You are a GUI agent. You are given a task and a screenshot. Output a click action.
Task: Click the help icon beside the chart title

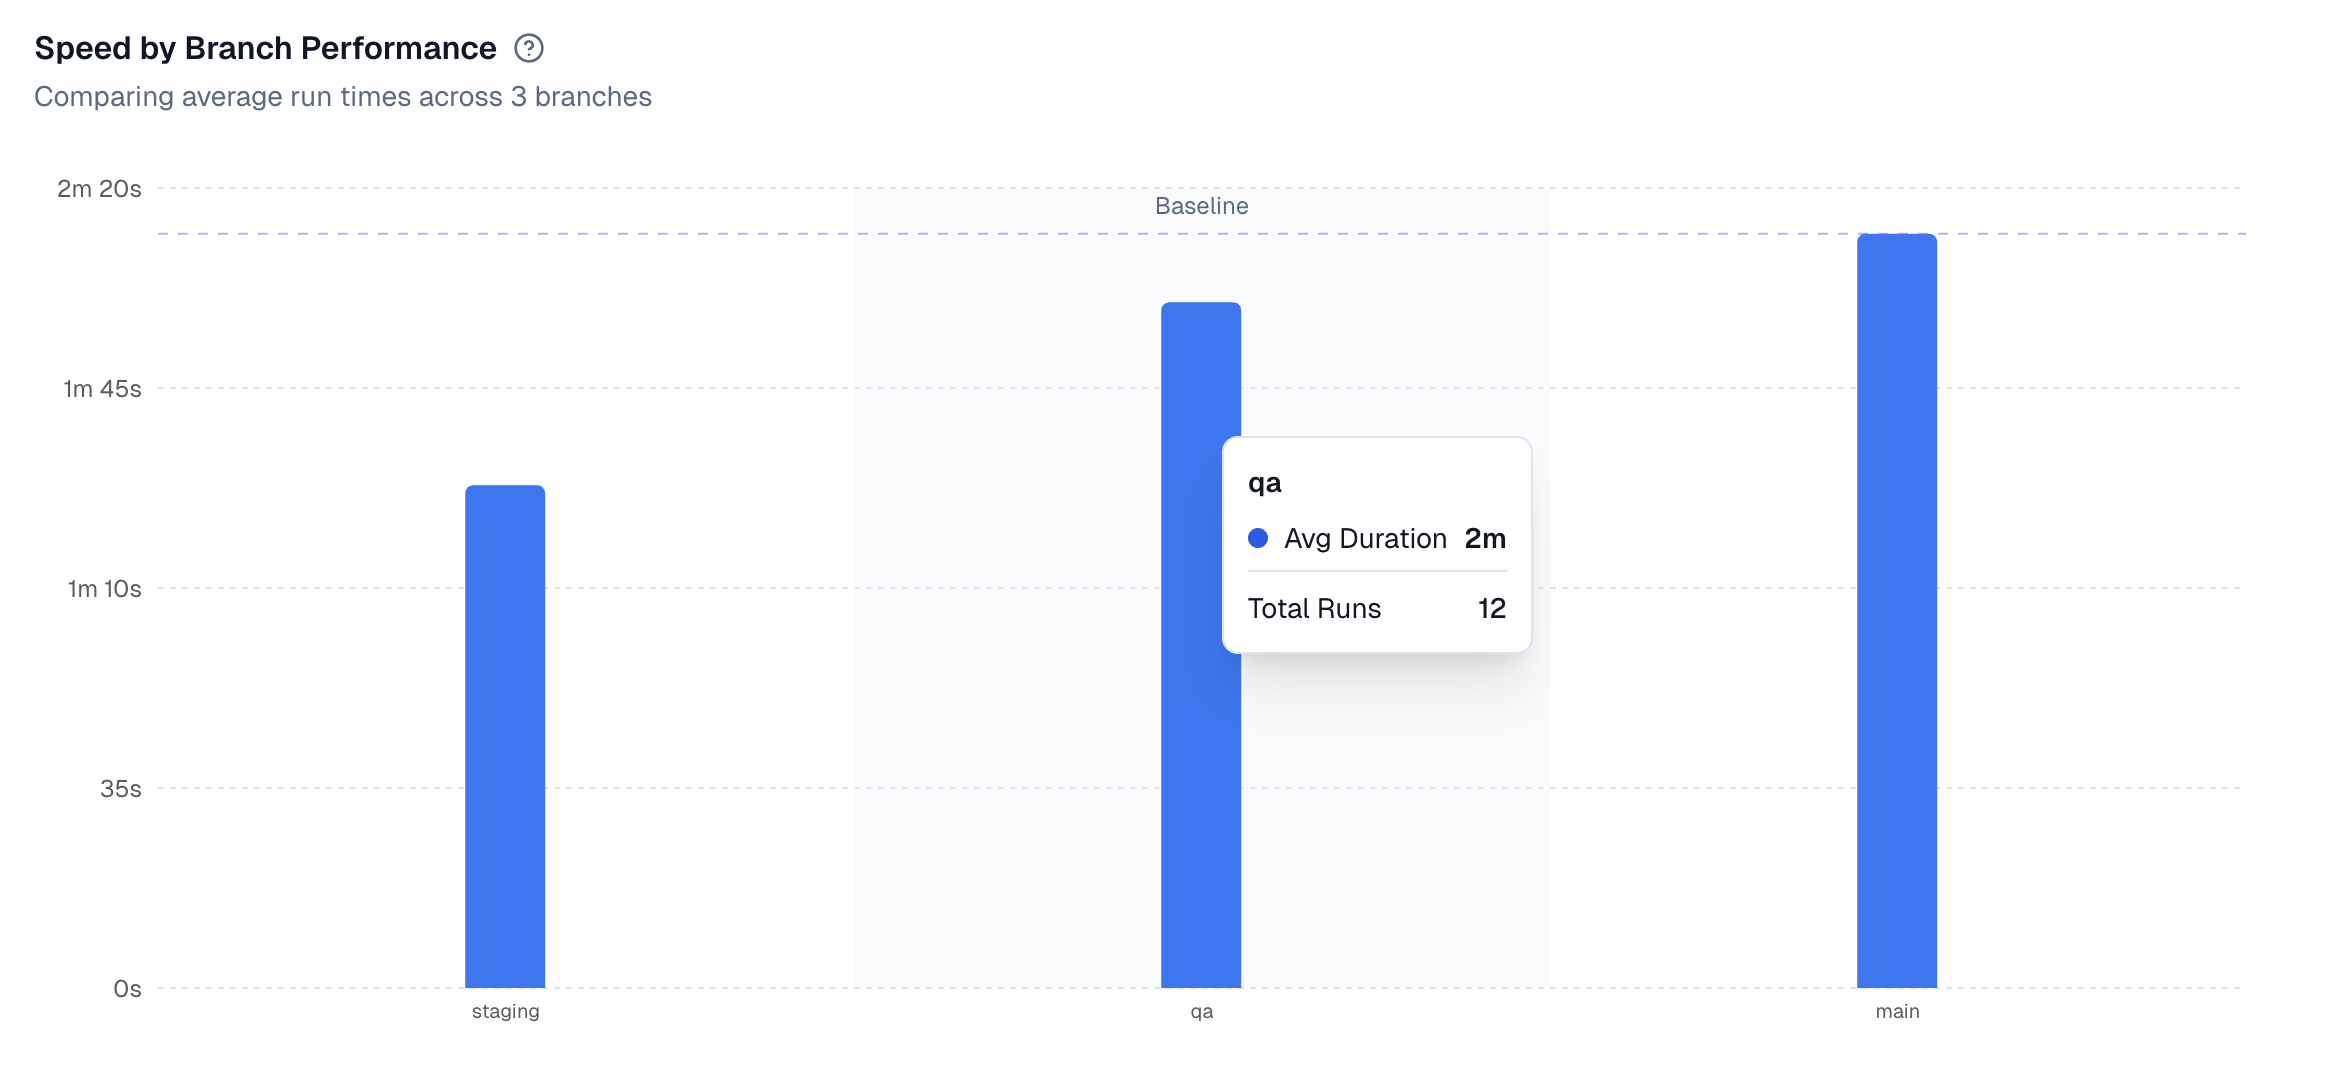tap(531, 47)
